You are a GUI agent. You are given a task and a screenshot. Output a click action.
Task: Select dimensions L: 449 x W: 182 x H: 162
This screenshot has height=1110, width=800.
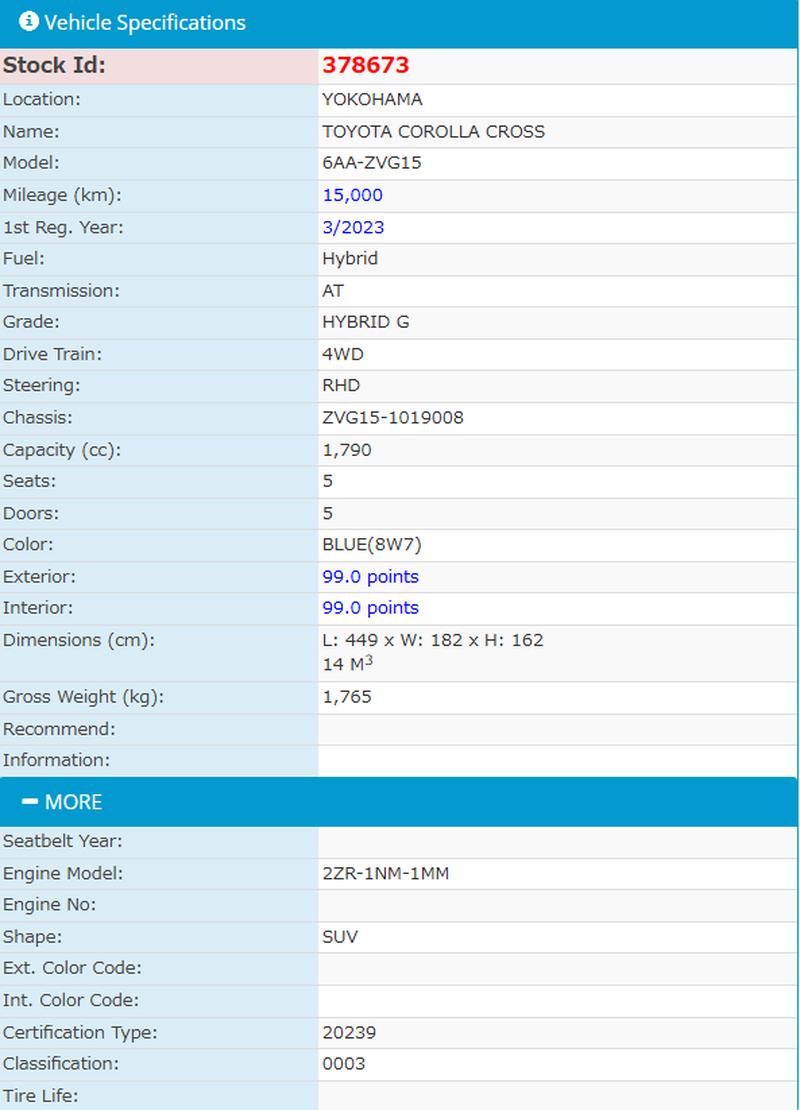433,640
